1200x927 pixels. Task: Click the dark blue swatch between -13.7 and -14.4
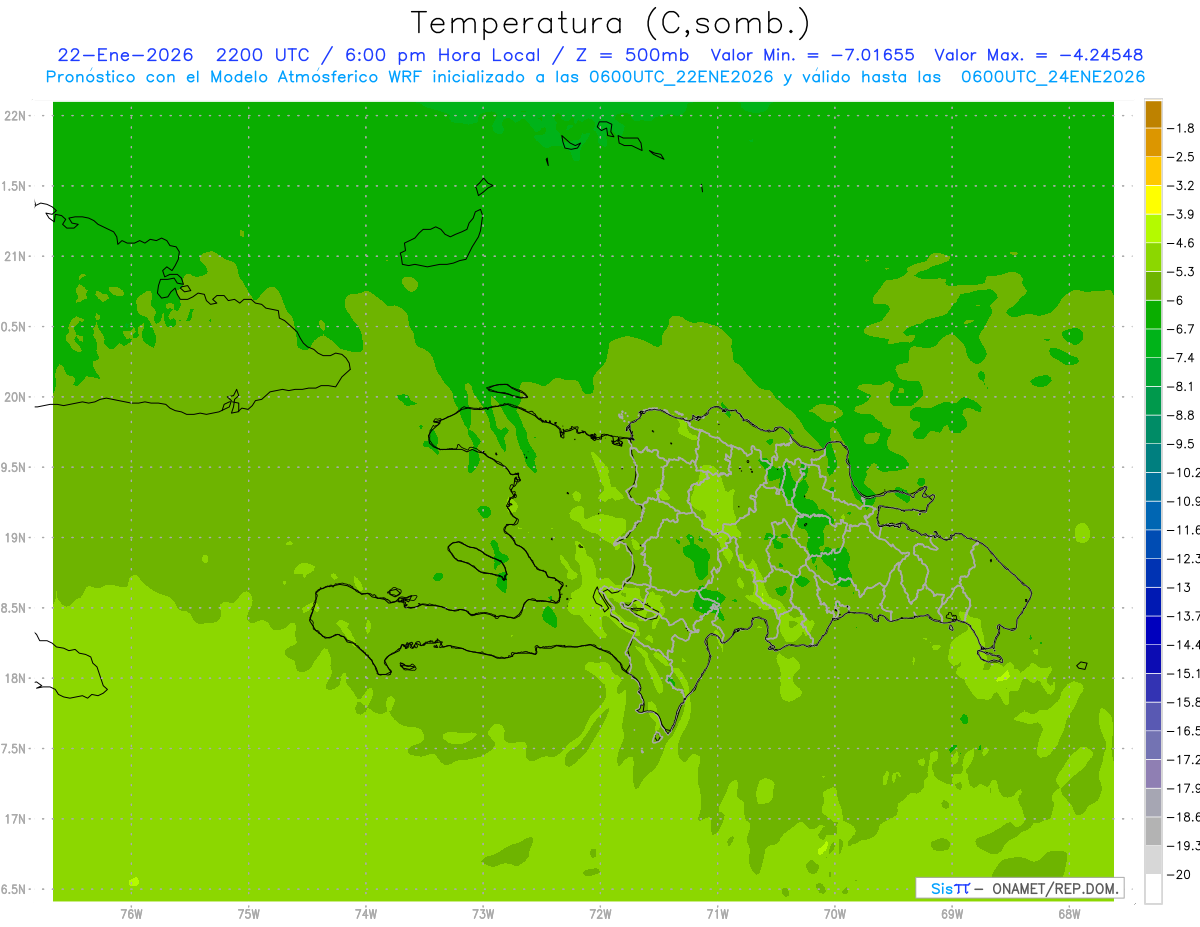click(1153, 629)
